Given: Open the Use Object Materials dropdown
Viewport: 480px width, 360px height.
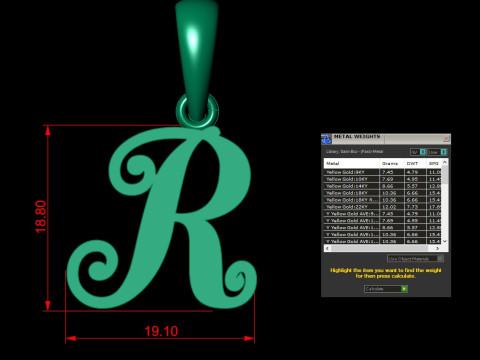Looking at the screenshot, I should [415, 258].
